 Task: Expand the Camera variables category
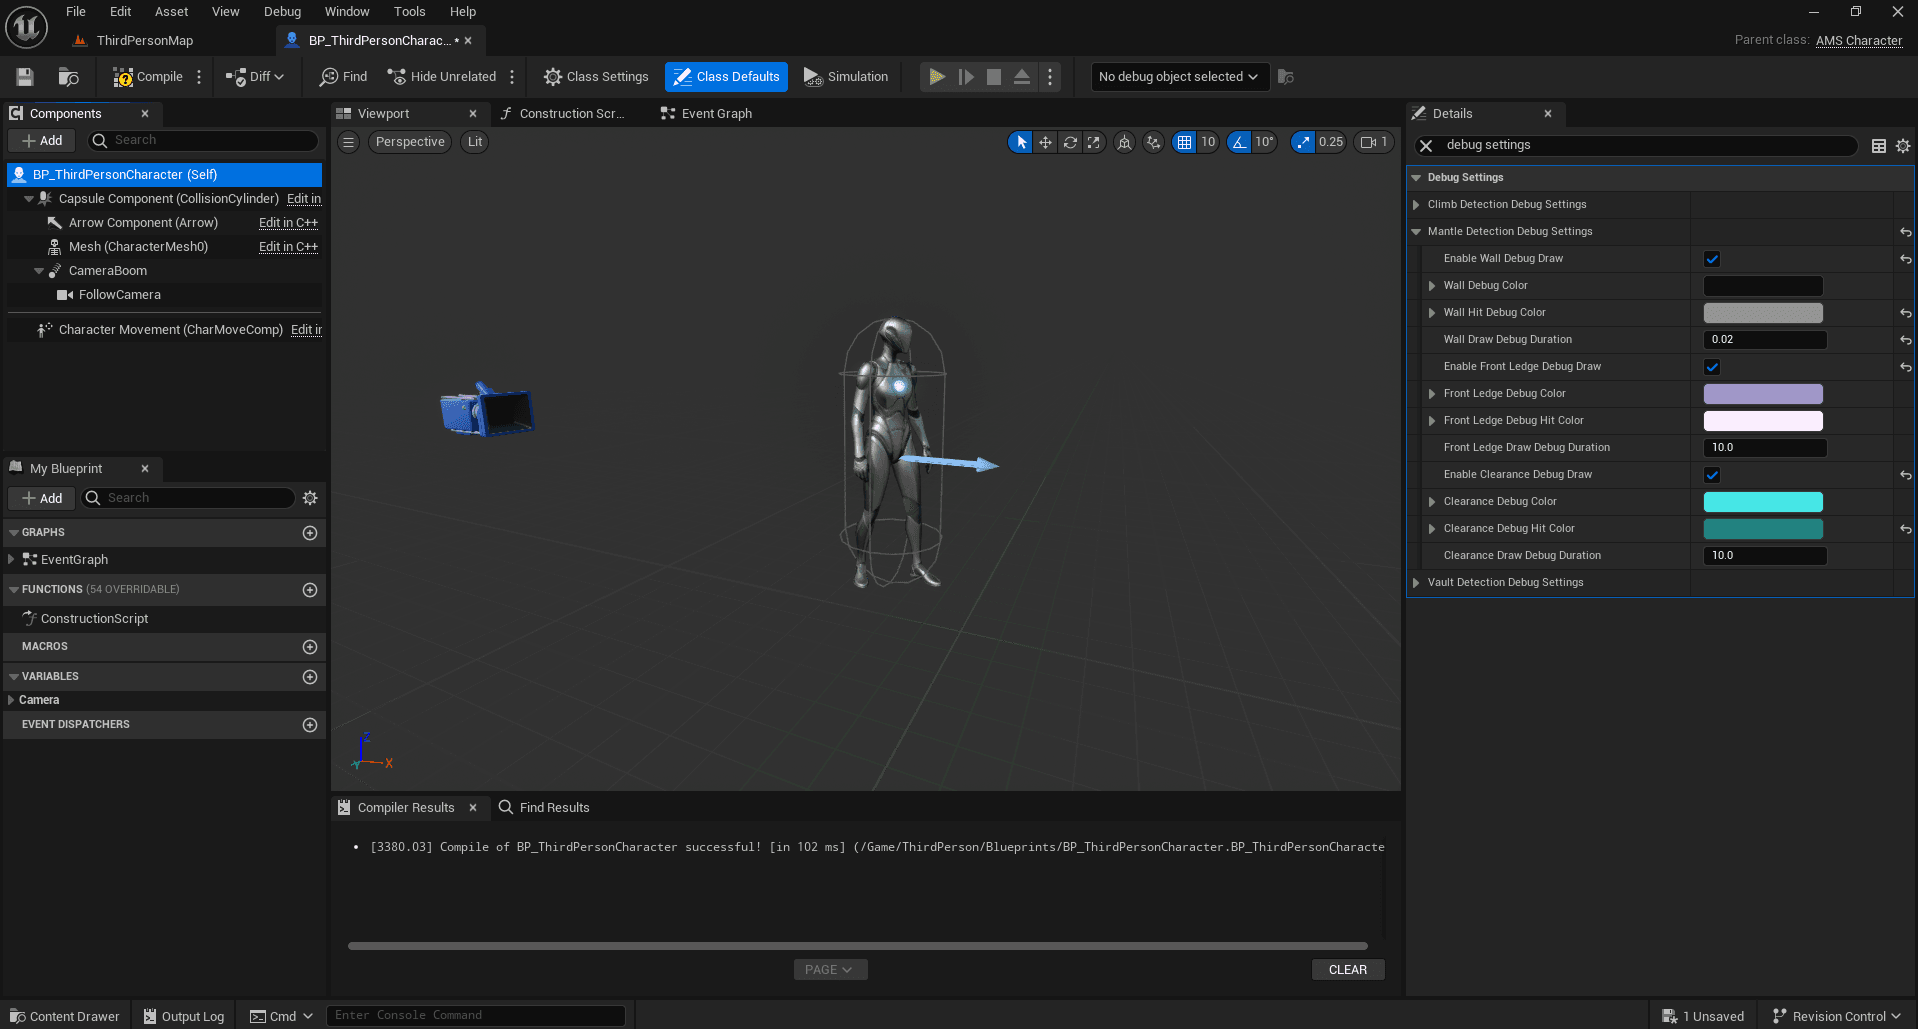[x=11, y=700]
